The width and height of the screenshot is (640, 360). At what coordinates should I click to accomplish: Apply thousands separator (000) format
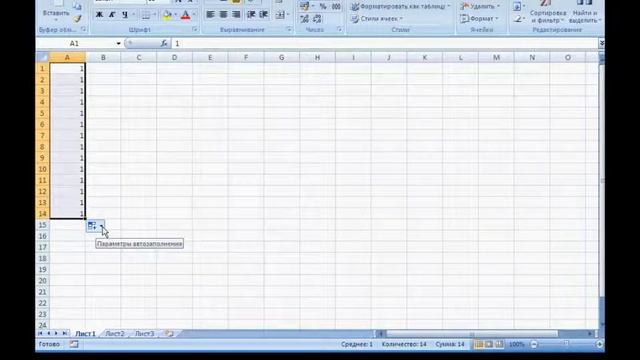click(336, 6)
